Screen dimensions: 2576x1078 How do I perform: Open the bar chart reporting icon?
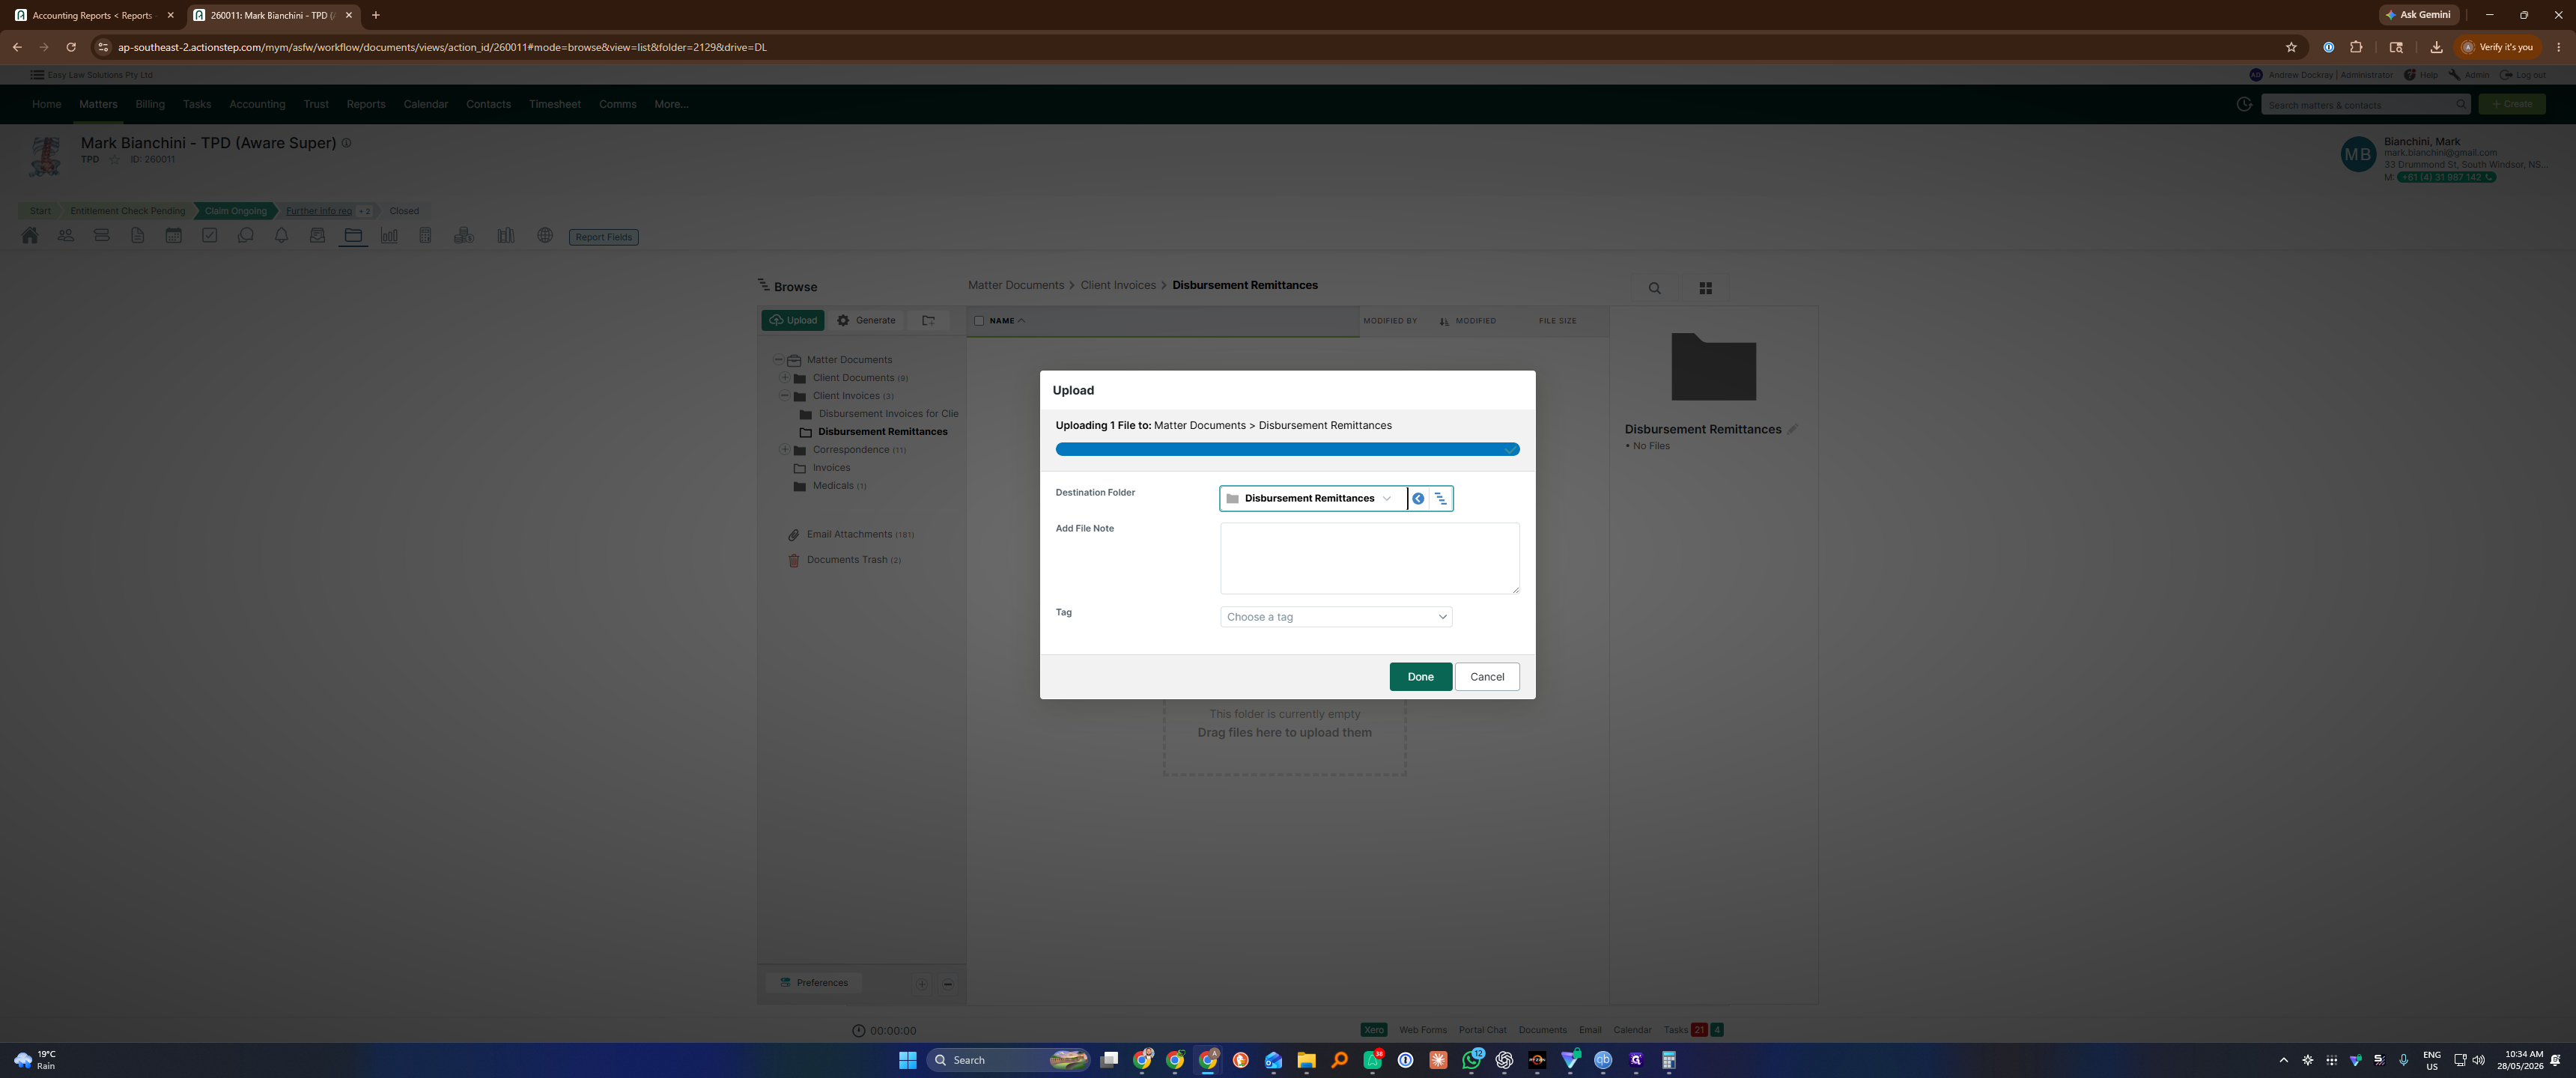(x=389, y=235)
